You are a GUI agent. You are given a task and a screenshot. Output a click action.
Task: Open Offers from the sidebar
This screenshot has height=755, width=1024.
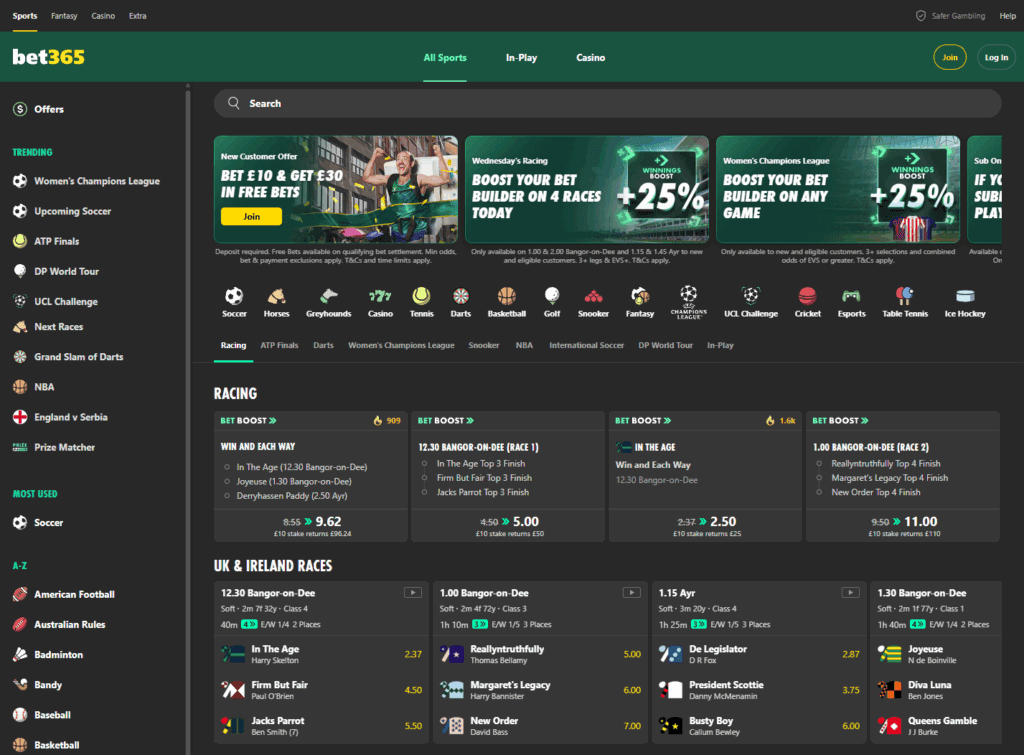coord(49,108)
